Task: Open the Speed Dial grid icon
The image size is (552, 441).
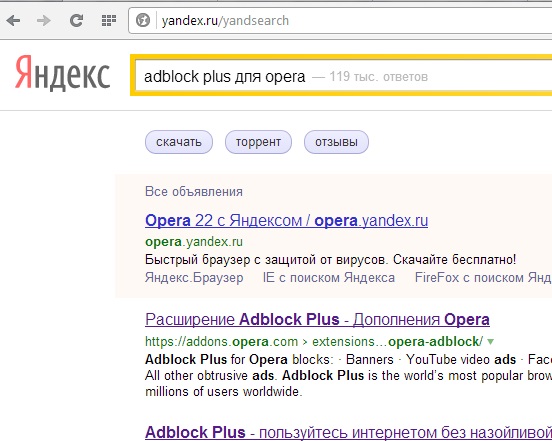Action: 109,20
